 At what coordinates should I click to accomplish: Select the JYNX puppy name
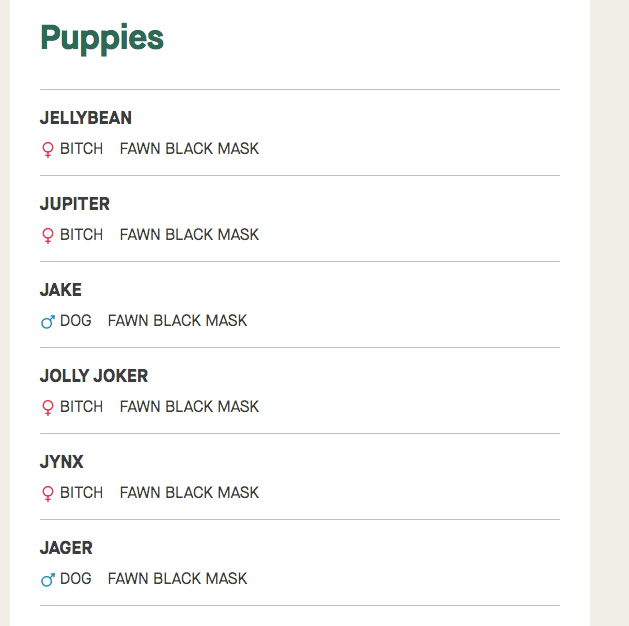tap(62, 462)
